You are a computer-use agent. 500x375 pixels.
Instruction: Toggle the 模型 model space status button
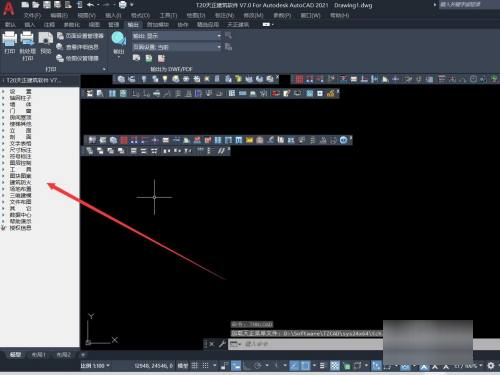pos(183,366)
